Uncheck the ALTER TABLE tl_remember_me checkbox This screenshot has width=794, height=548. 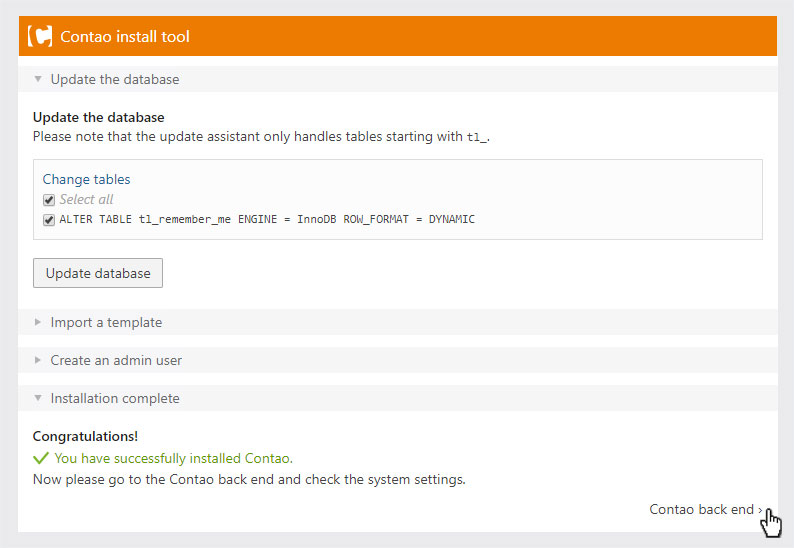[49, 220]
